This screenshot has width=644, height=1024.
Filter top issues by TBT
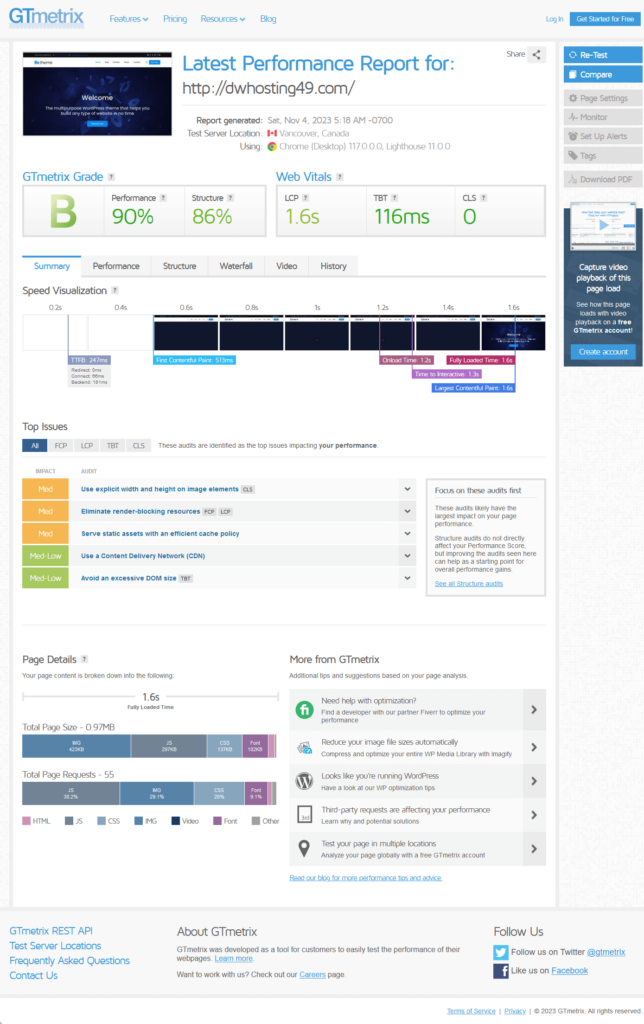tap(112, 445)
